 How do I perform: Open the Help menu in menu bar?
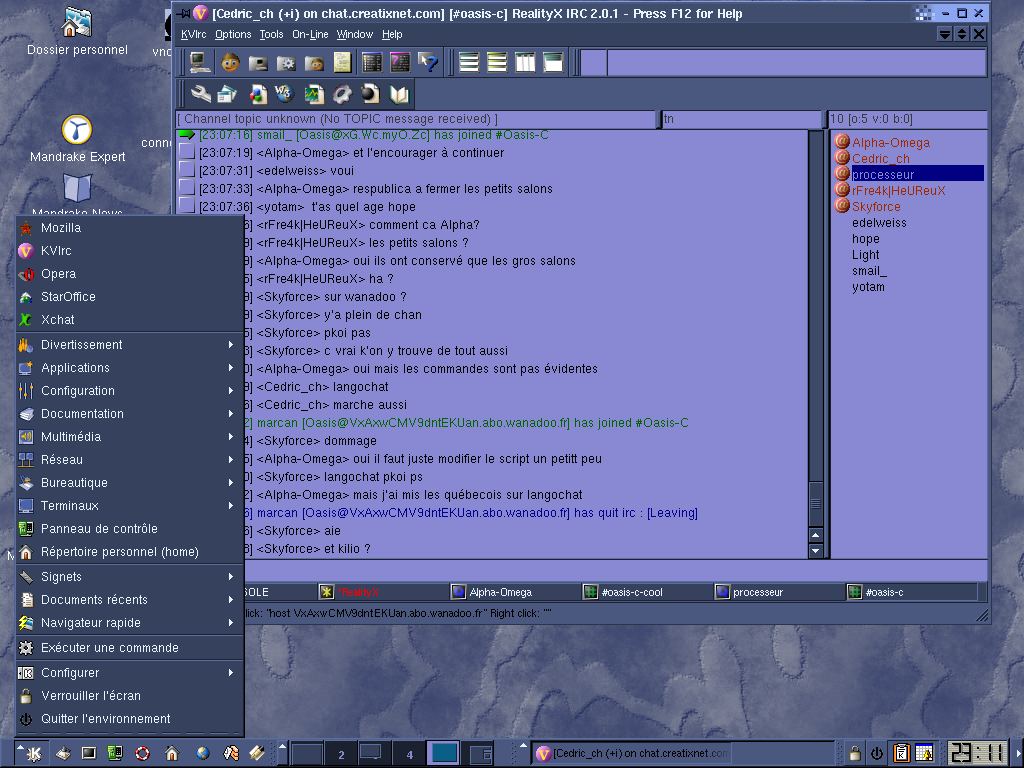point(392,35)
